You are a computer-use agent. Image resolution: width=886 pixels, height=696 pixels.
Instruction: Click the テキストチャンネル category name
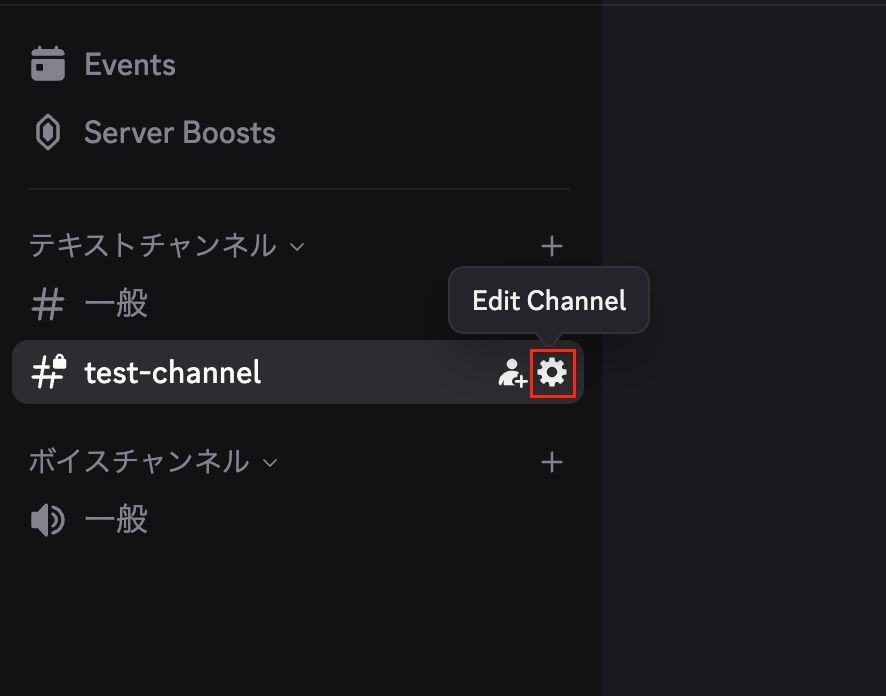152,246
